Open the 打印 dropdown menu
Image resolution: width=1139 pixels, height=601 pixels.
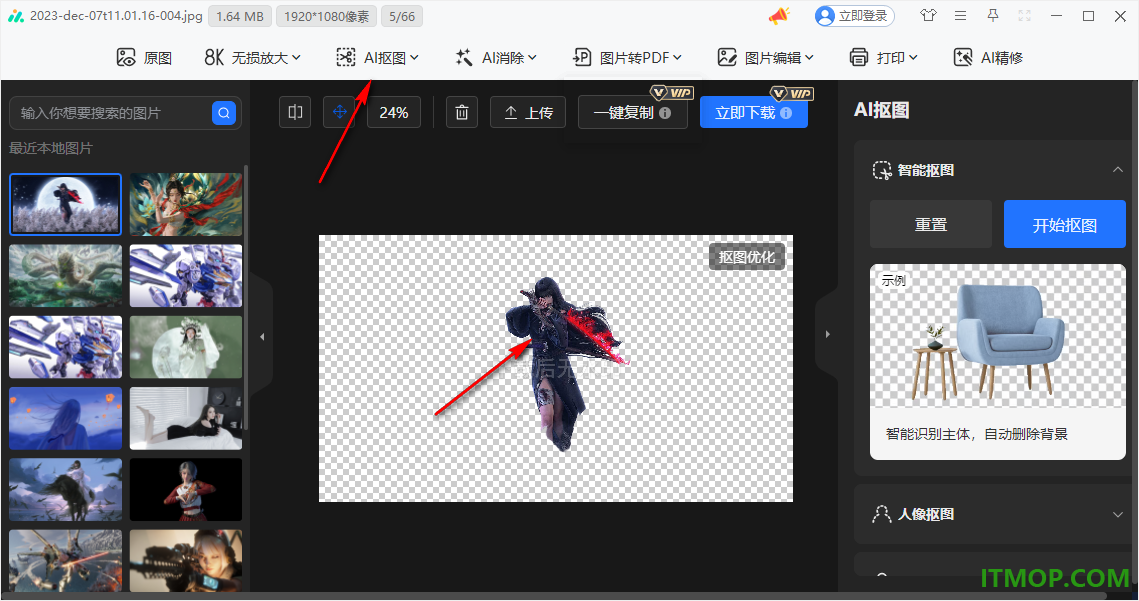(883, 57)
